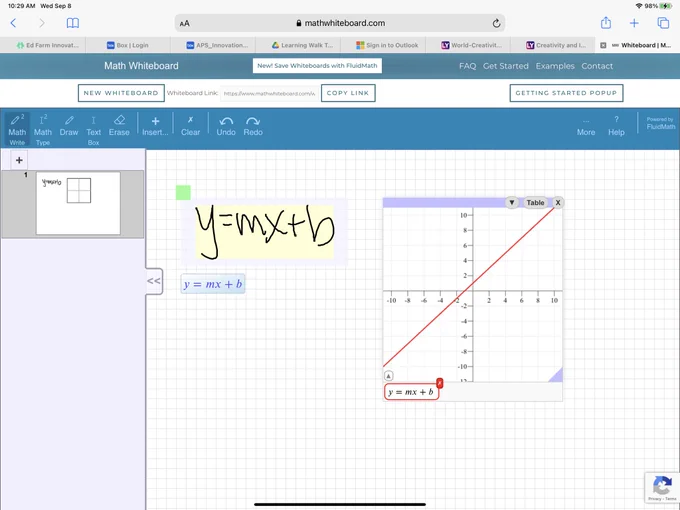Open the Insert menu
Viewport: 680px width, 510px height.
pyautogui.click(x=155, y=126)
